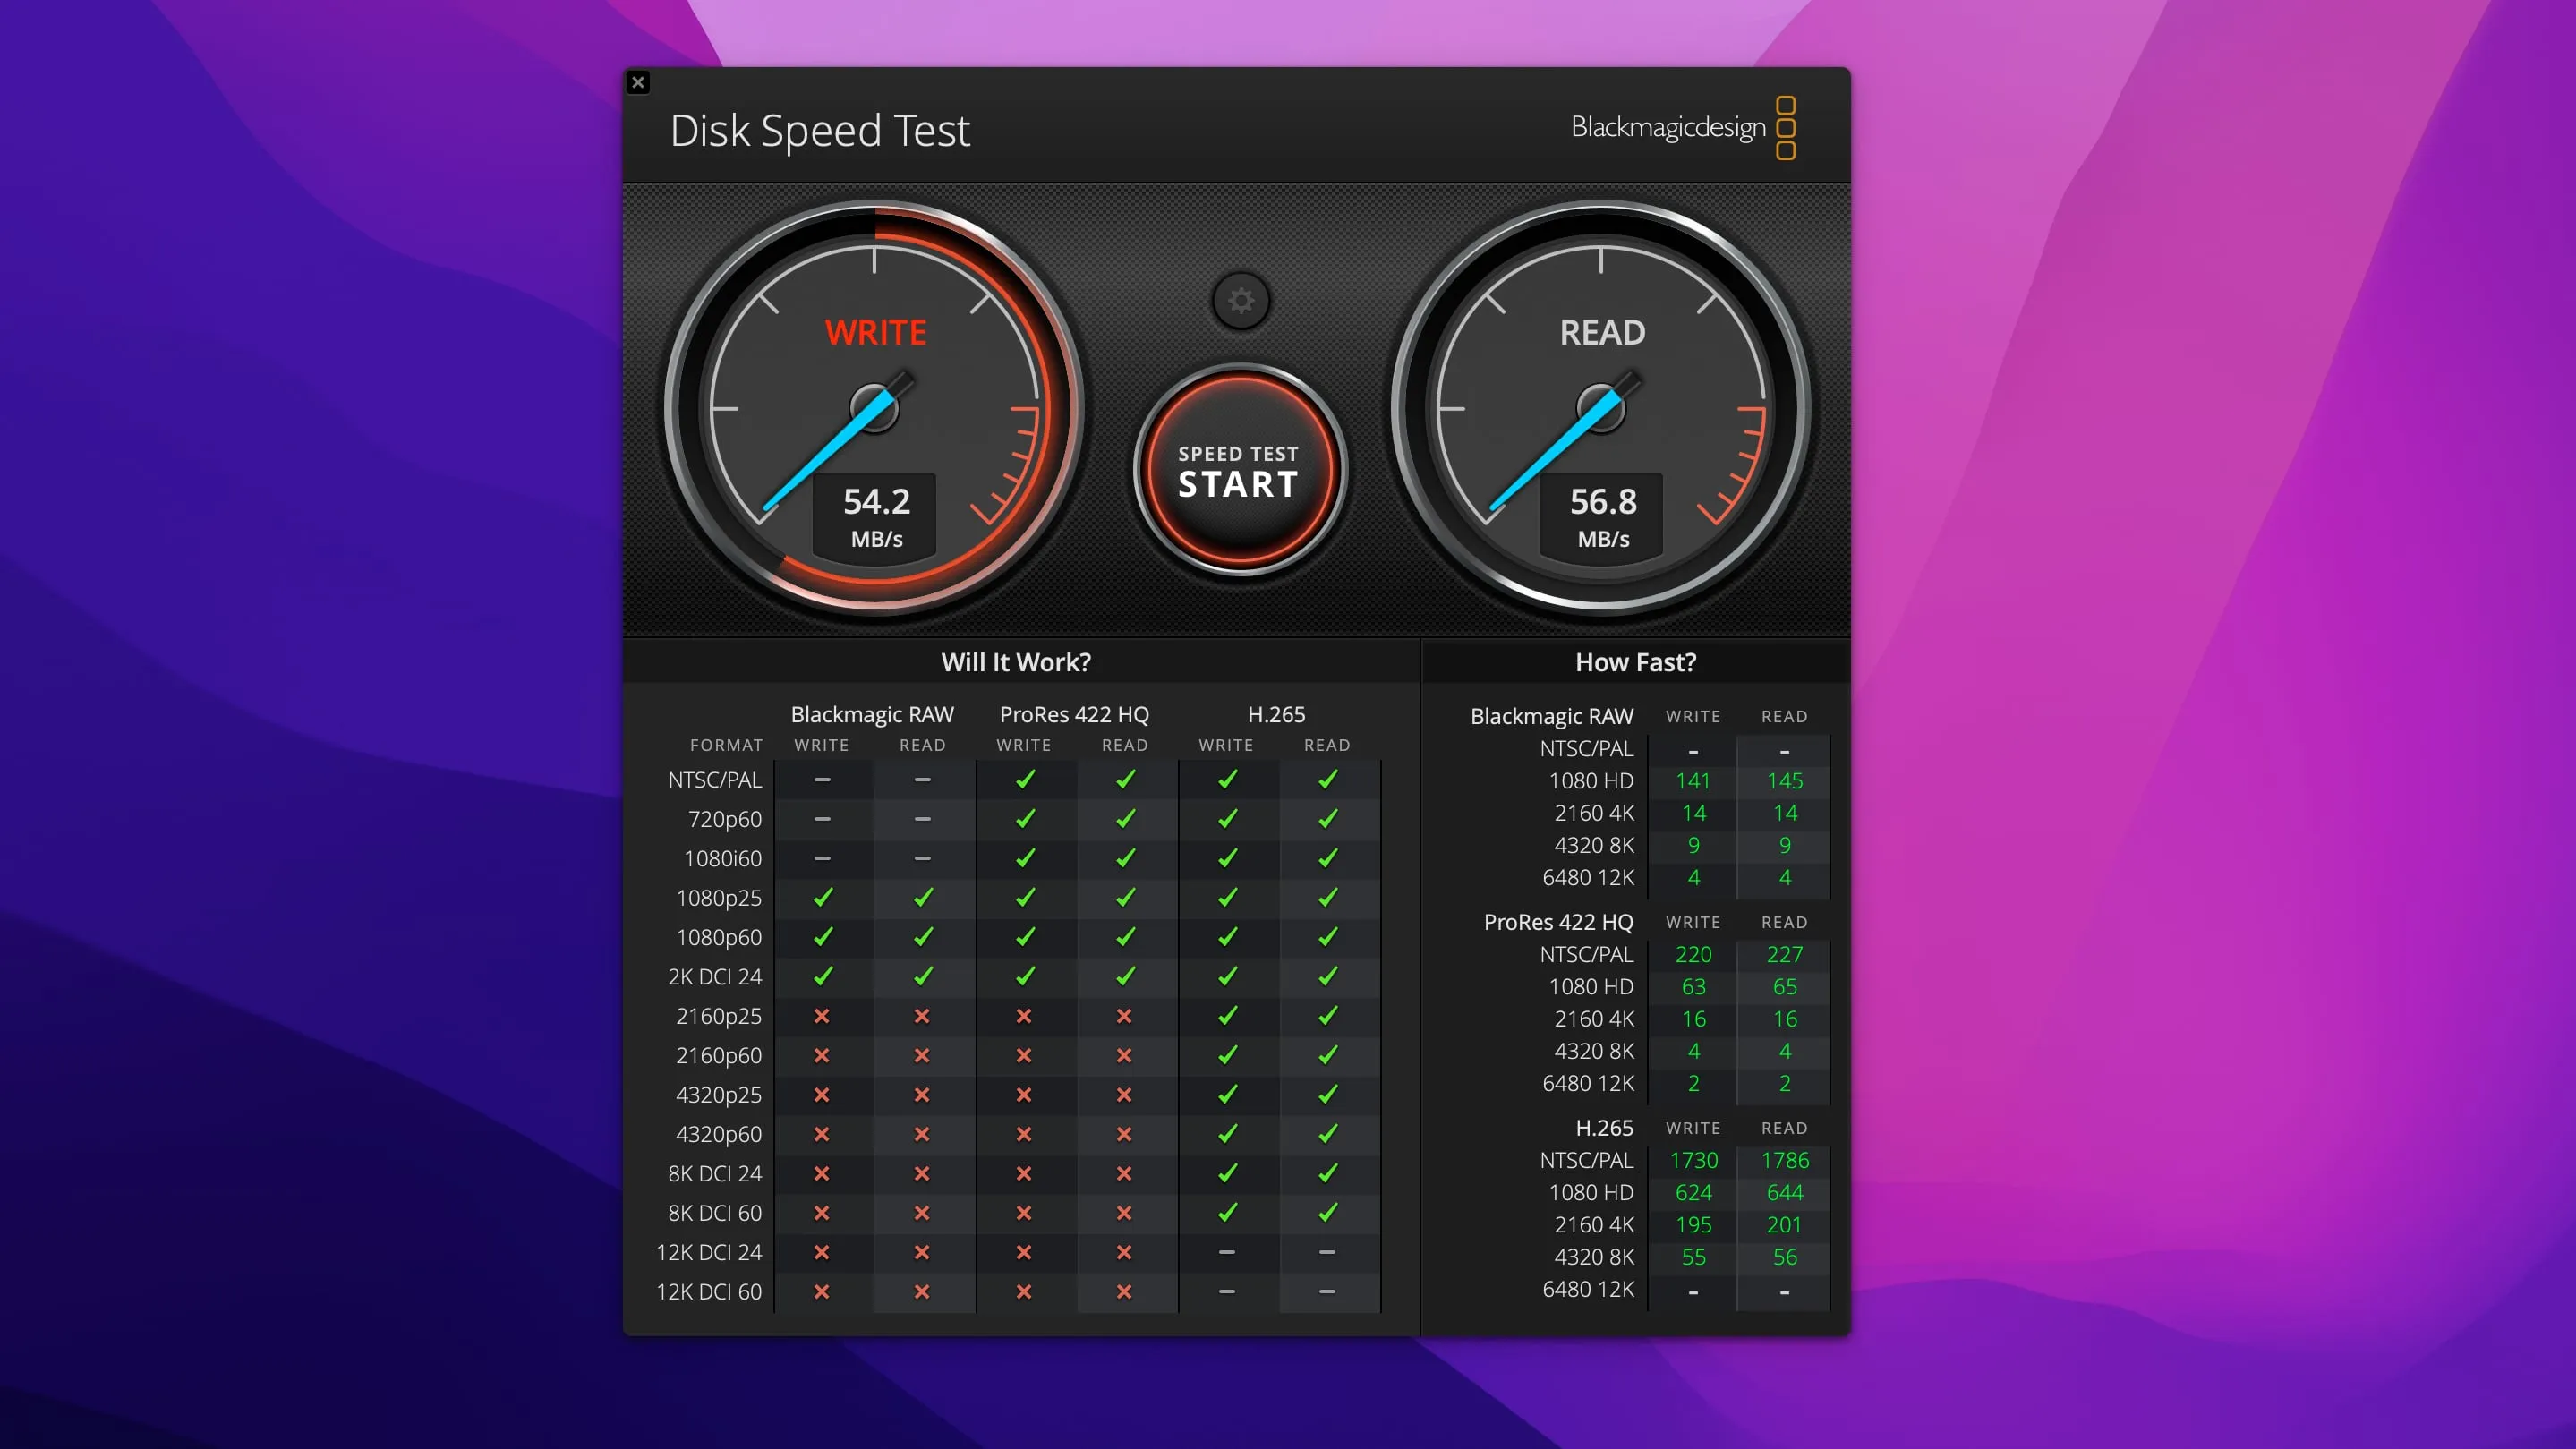Open the settings gear icon
The image size is (2576, 1449).
click(1240, 300)
